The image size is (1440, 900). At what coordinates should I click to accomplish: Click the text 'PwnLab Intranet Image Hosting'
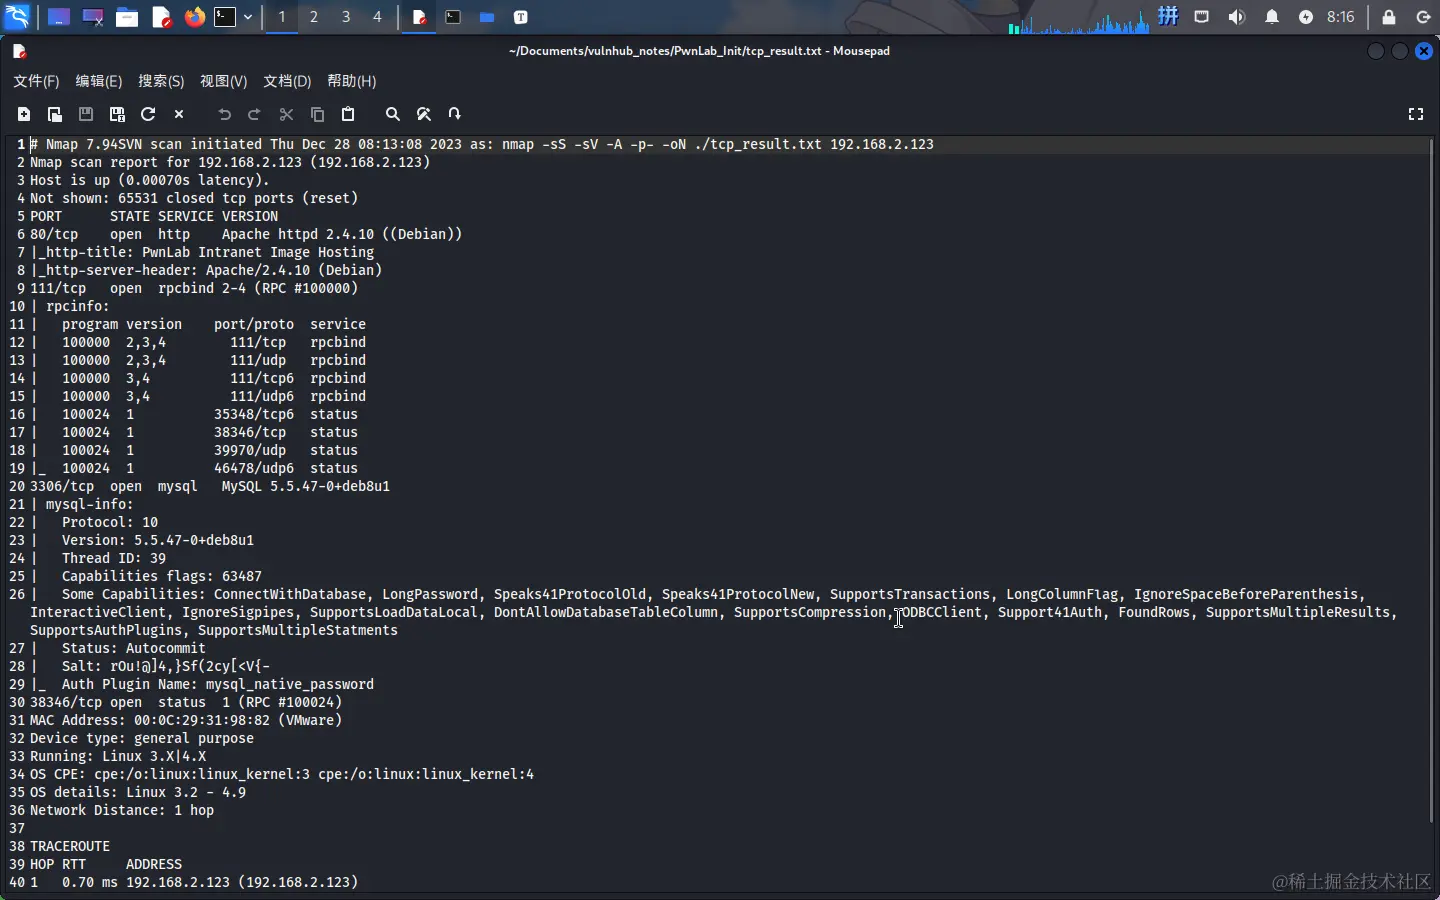[x=258, y=252]
